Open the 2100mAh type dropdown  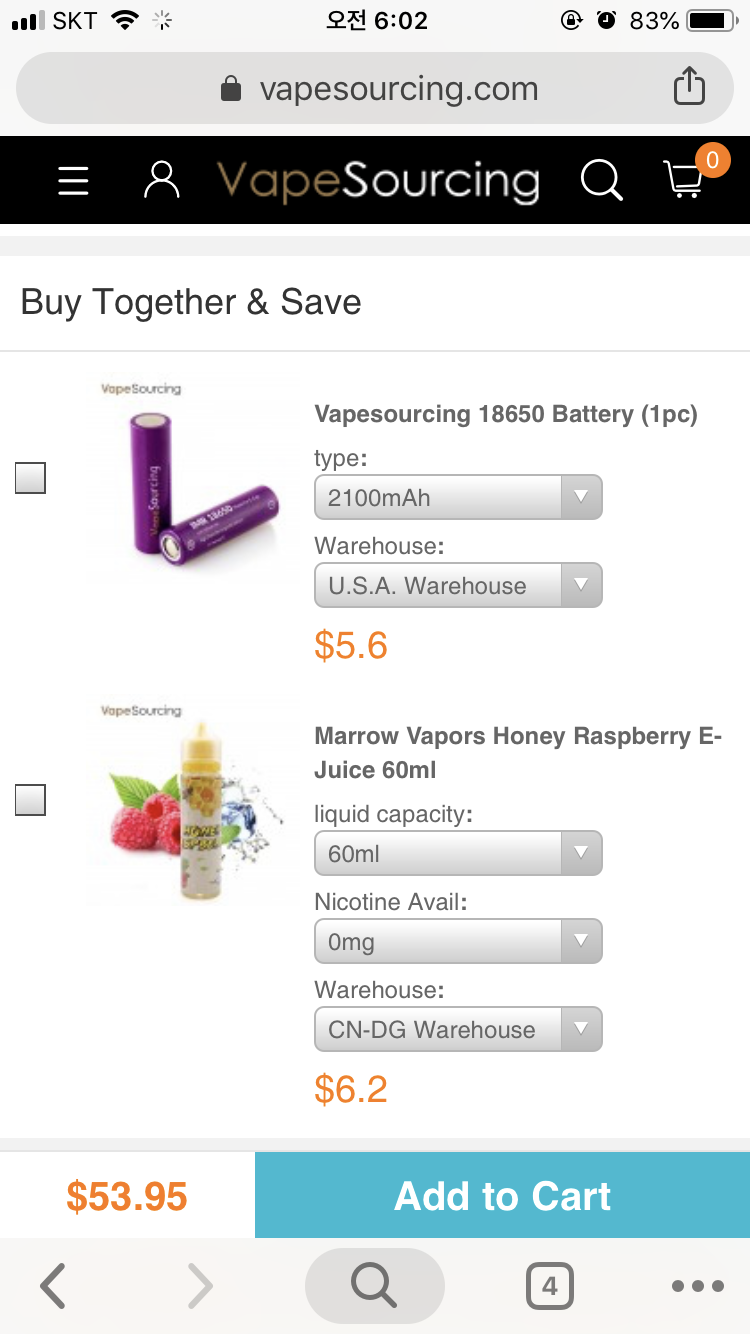(x=458, y=497)
